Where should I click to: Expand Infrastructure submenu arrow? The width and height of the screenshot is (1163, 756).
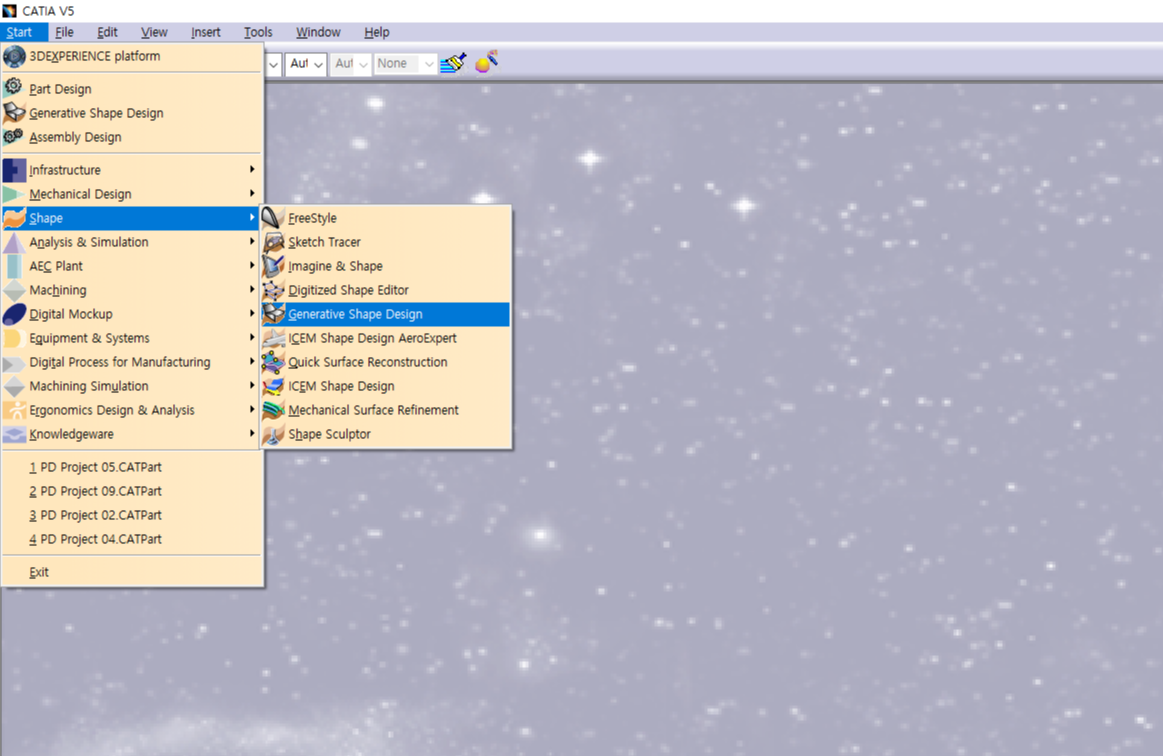252,169
